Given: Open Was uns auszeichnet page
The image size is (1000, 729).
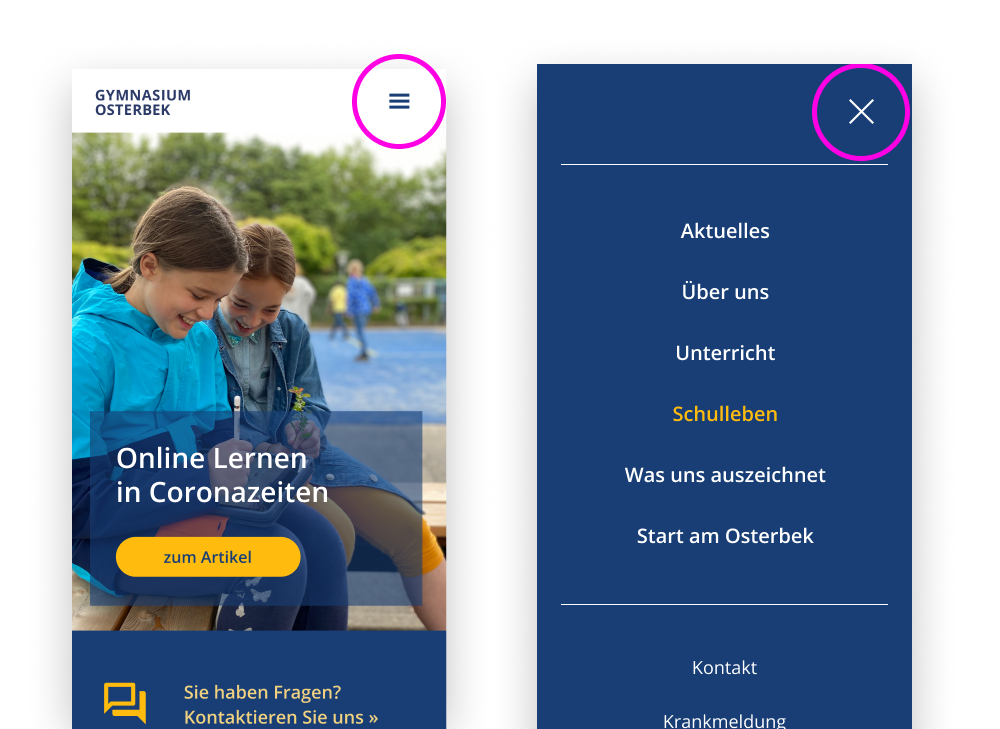Looking at the screenshot, I should [x=724, y=475].
